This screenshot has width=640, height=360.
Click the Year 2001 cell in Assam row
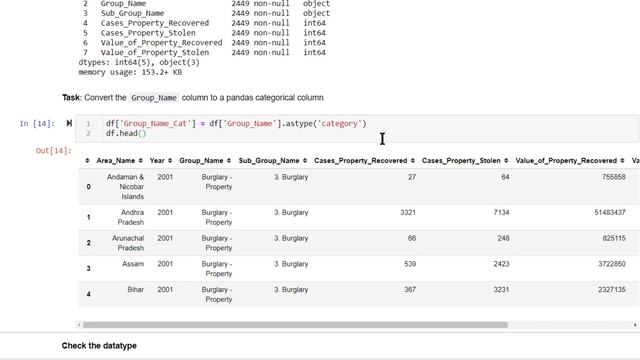tap(165, 264)
